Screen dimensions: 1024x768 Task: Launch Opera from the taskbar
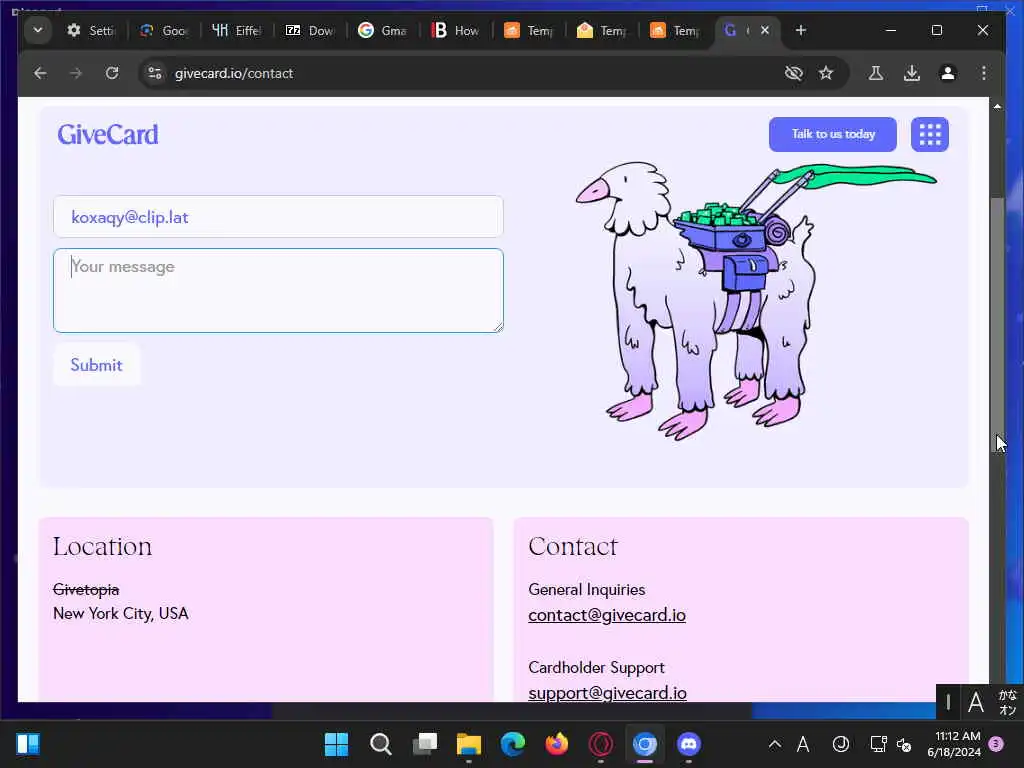point(601,744)
